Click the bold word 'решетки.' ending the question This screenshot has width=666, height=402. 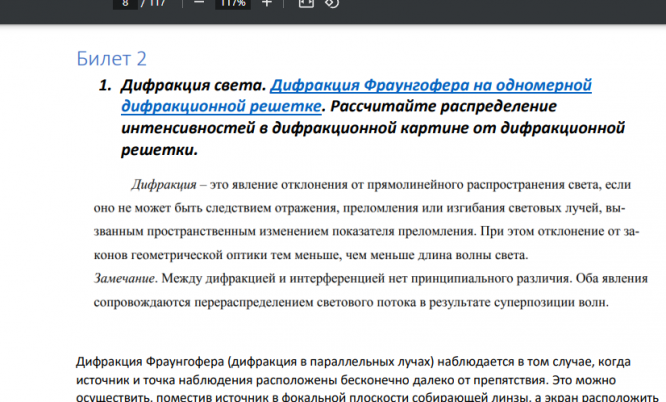click(159, 150)
